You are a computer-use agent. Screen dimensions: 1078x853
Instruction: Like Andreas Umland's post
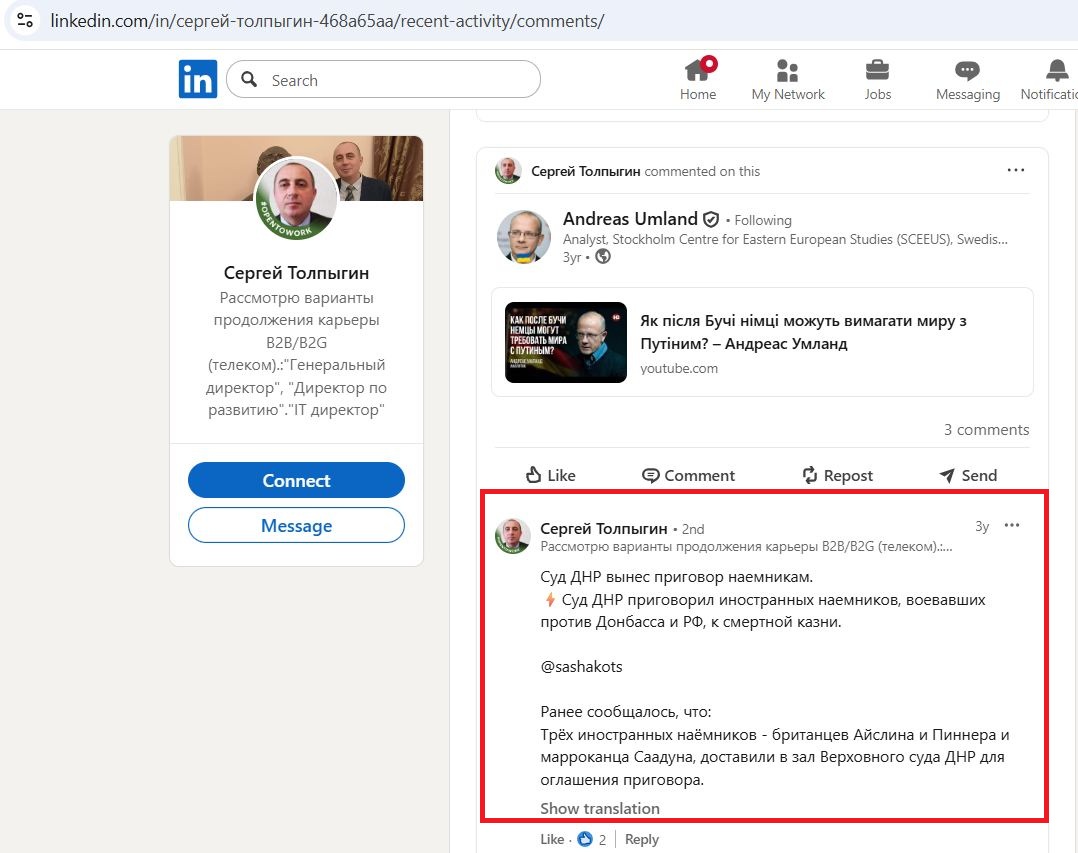pos(549,475)
